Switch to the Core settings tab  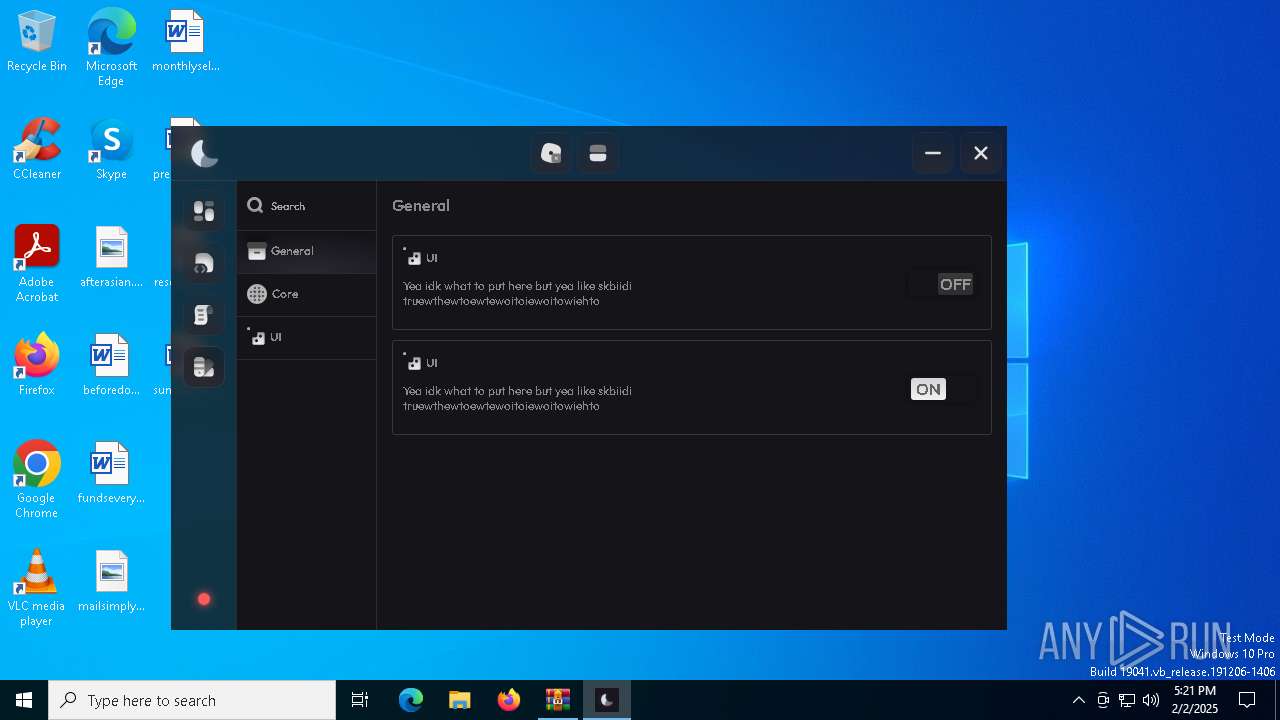[x=307, y=294]
